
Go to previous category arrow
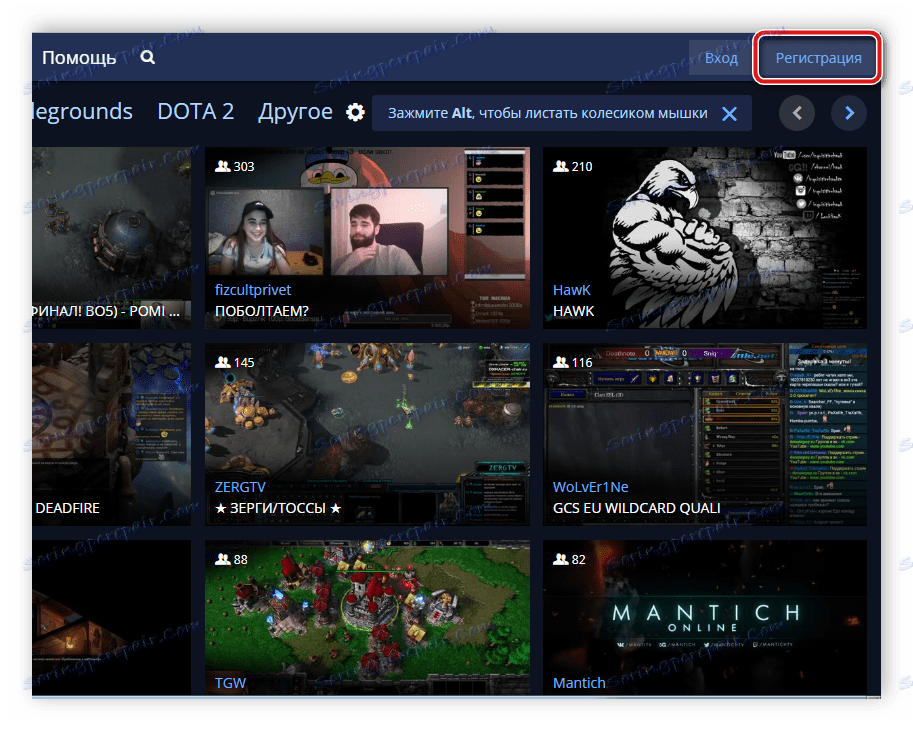(x=797, y=113)
